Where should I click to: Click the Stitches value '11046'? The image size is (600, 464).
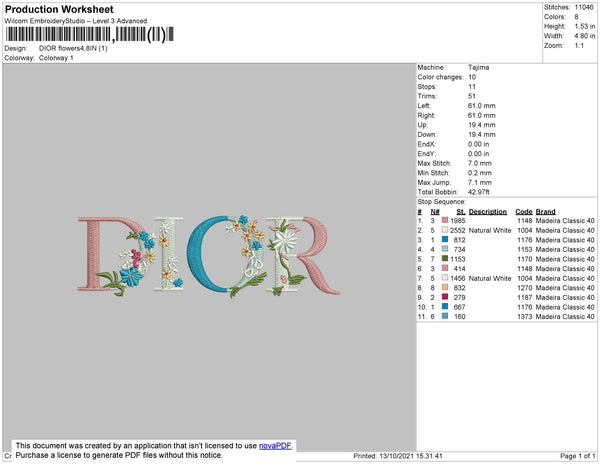tap(584, 7)
